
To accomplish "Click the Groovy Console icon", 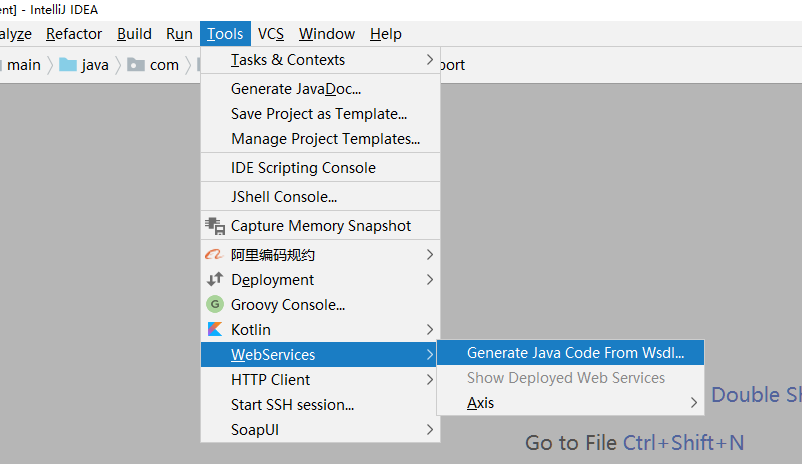I will [215, 304].
